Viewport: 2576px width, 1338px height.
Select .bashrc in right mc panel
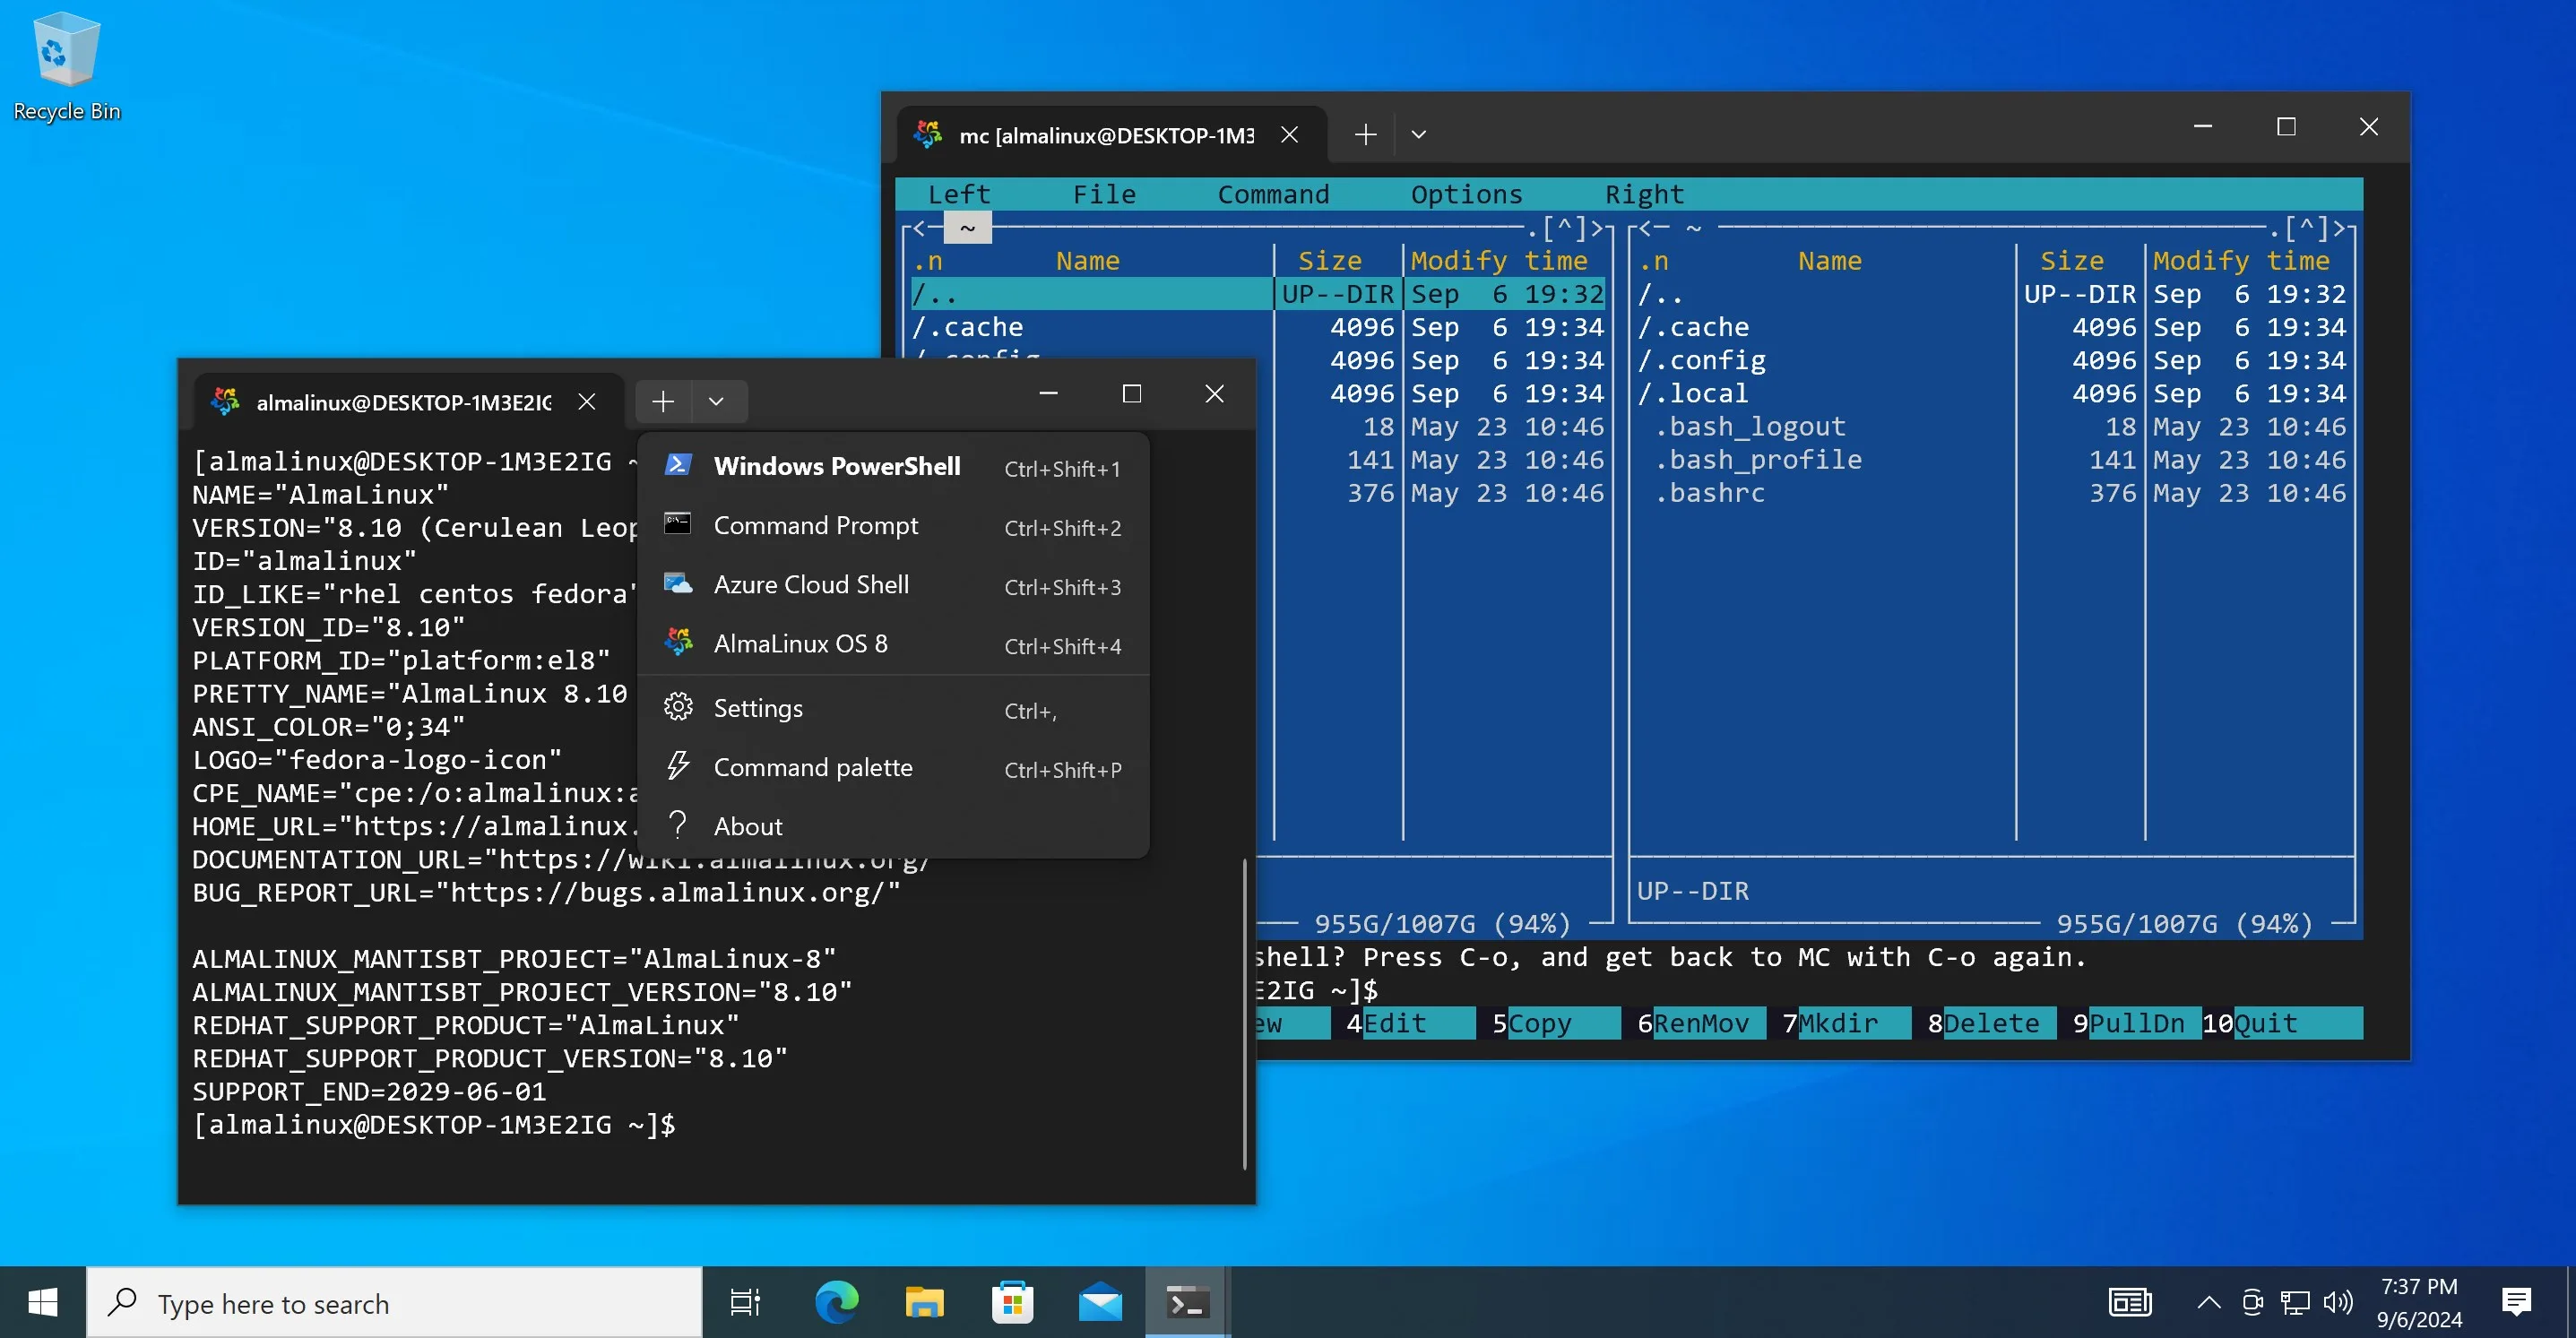point(1992,493)
